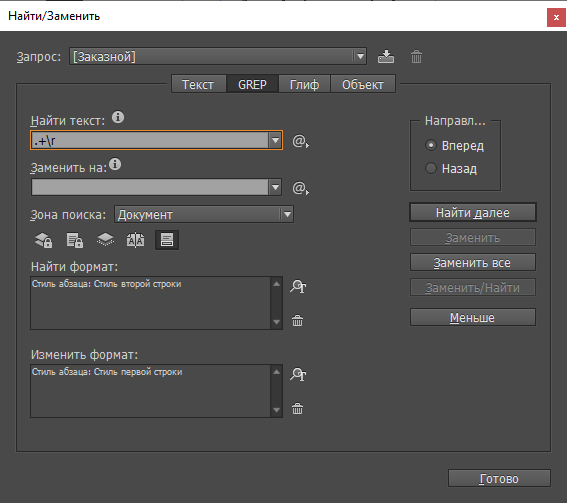Specify attributes to change in Изменить формат
Screen dimensions: 567x503
(x=298, y=375)
